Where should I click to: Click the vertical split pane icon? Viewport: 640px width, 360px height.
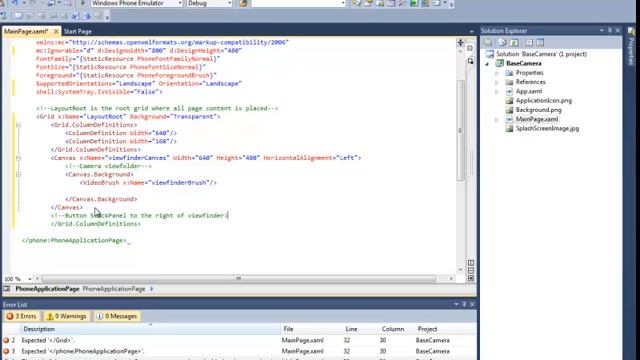(x=471, y=263)
